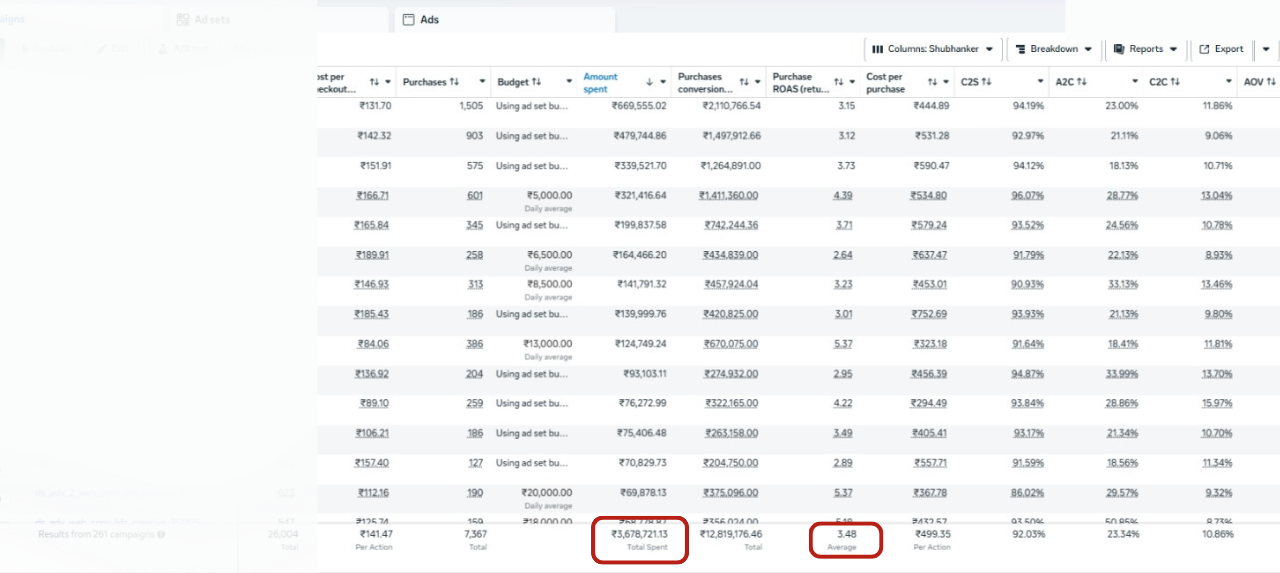
Task: Click the 601 purchases link
Action: [475, 196]
